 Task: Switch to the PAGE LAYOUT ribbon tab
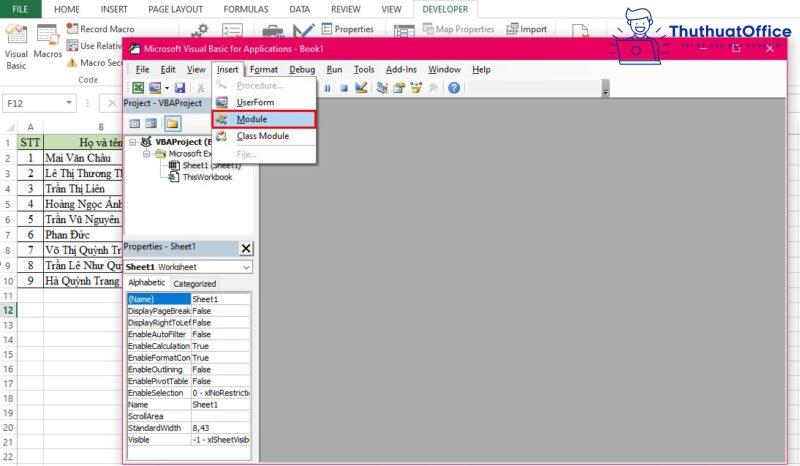pyautogui.click(x=176, y=9)
